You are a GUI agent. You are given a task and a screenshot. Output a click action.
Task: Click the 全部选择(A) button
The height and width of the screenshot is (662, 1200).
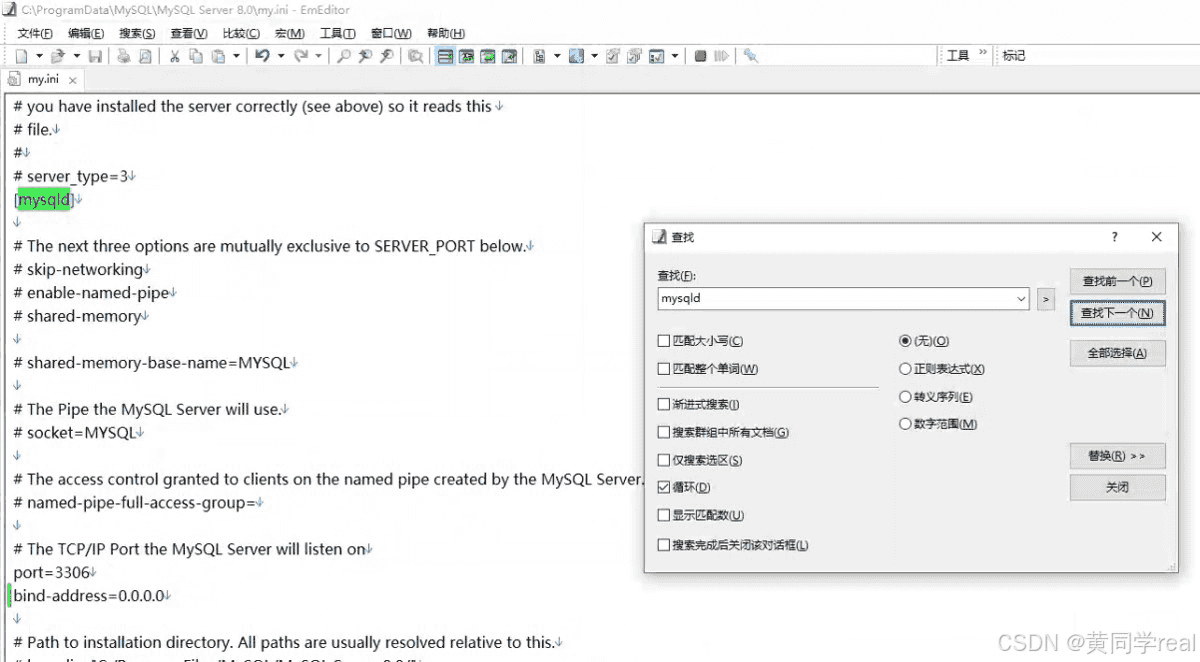click(1117, 353)
